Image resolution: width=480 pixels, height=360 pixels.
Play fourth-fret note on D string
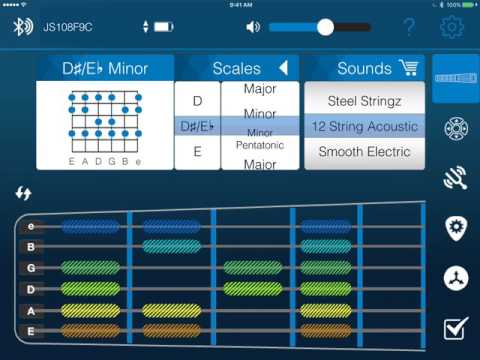tap(326, 289)
